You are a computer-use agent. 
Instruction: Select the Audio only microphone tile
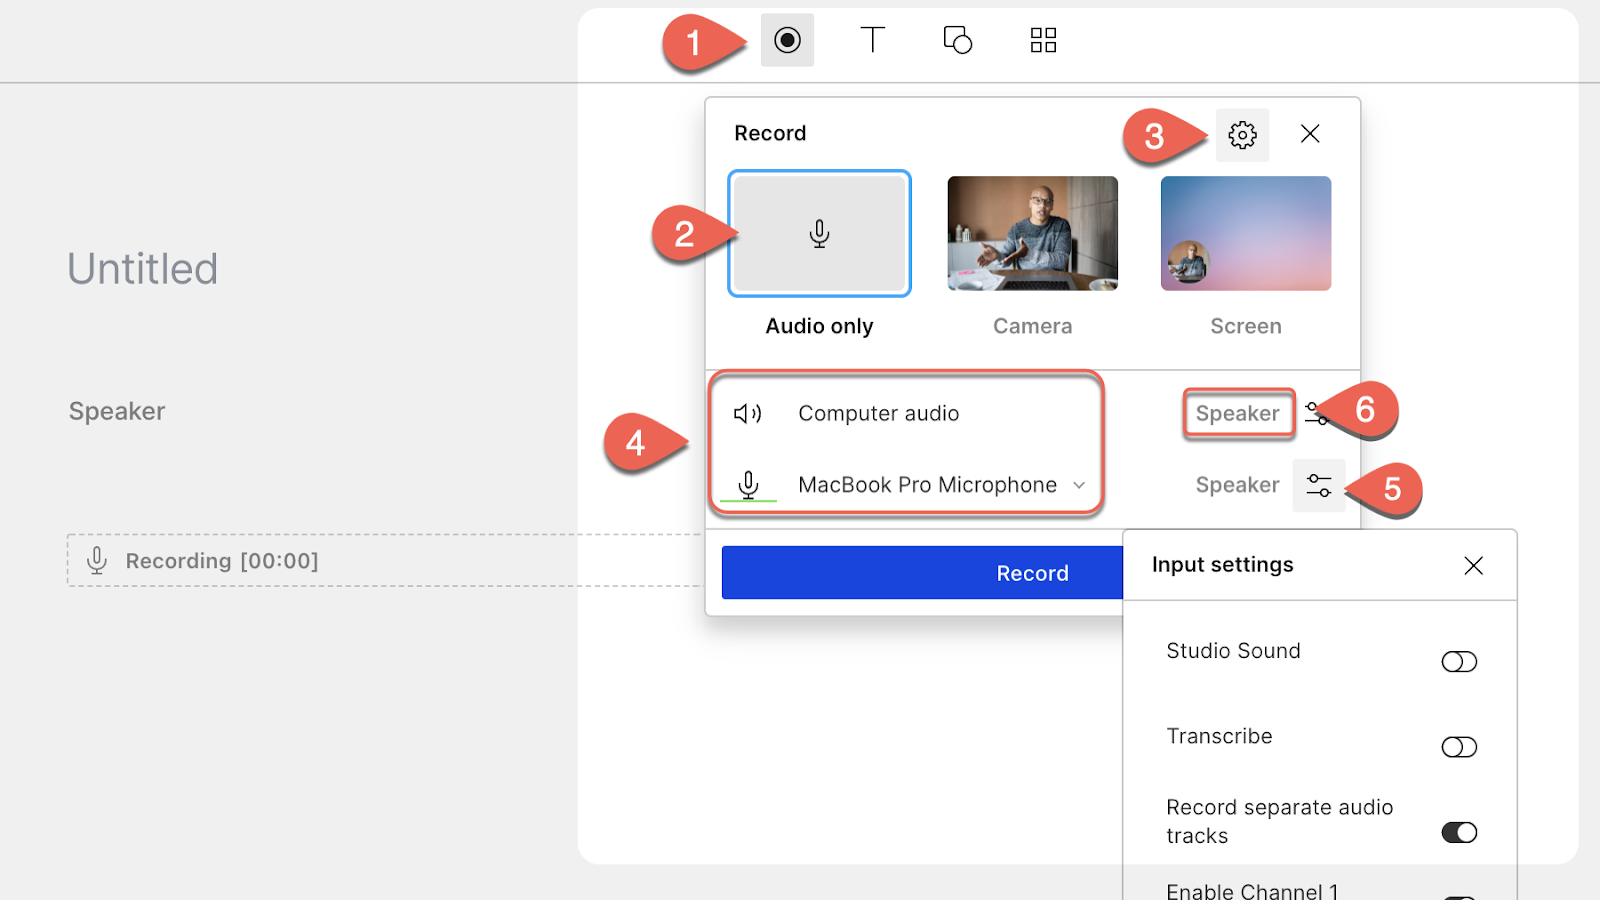coord(819,233)
